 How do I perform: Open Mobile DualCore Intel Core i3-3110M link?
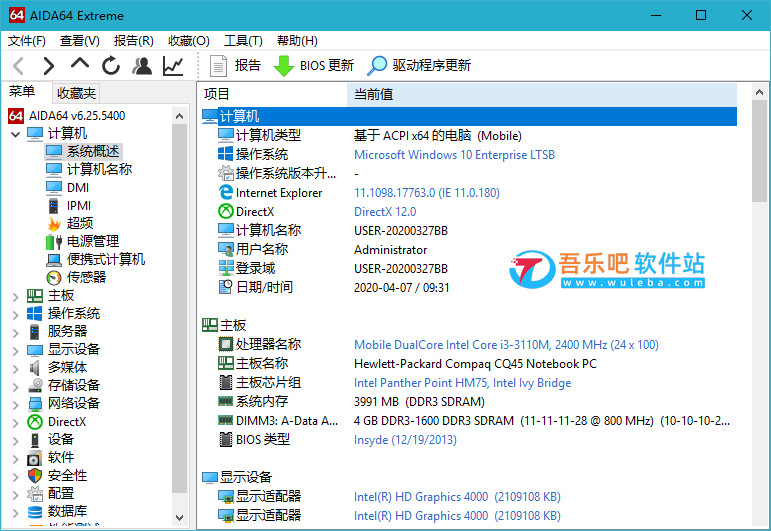pyautogui.click(x=506, y=345)
